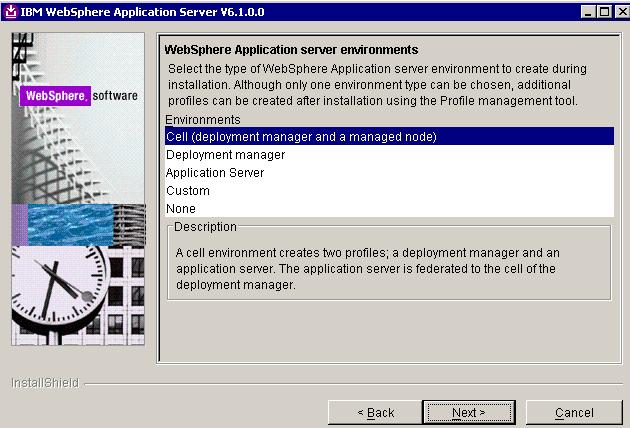630x428 pixels.
Task: Open the installer icon in the title bar
Action: point(10,12)
